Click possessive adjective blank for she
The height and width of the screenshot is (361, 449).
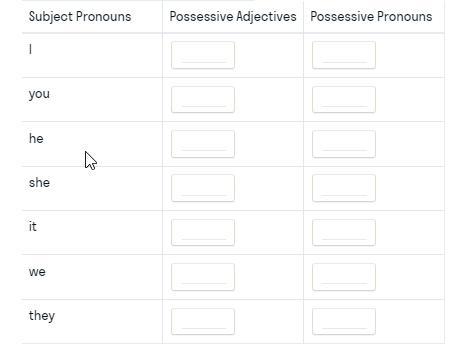203,188
